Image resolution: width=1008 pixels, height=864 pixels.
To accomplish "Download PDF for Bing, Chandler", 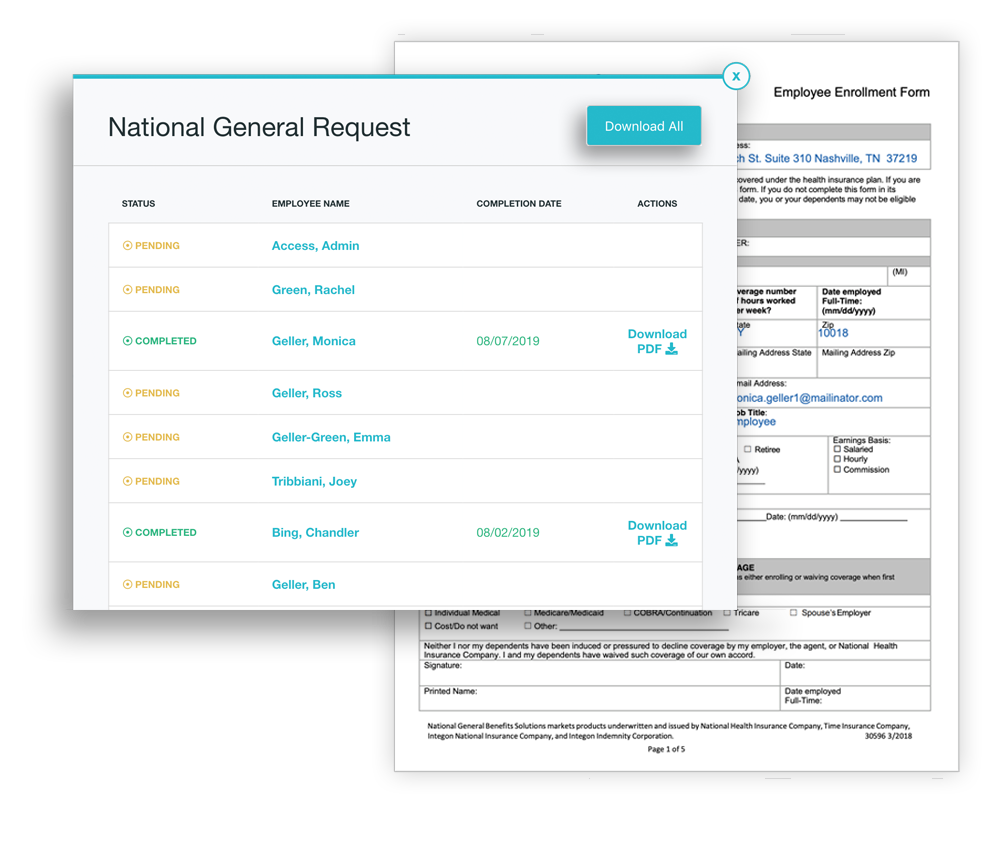I will pos(657,533).
